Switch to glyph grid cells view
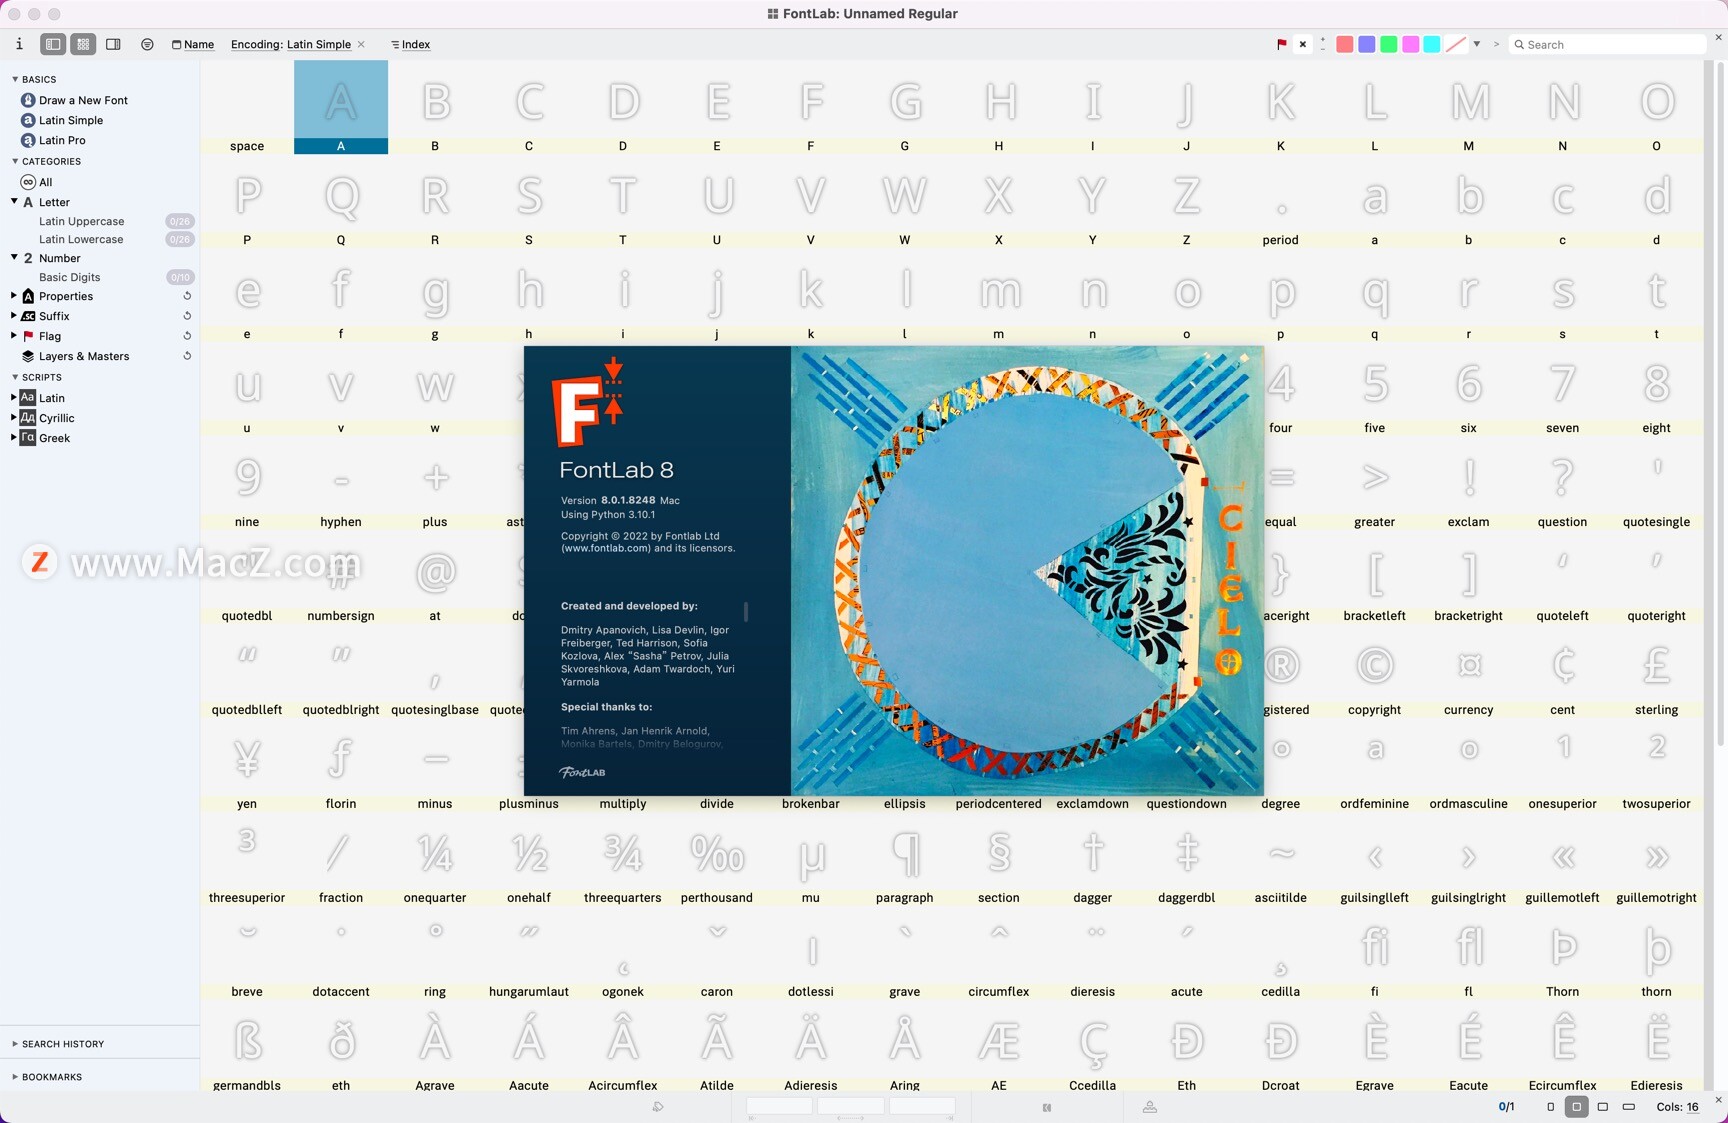Image resolution: width=1728 pixels, height=1123 pixels. coord(83,44)
